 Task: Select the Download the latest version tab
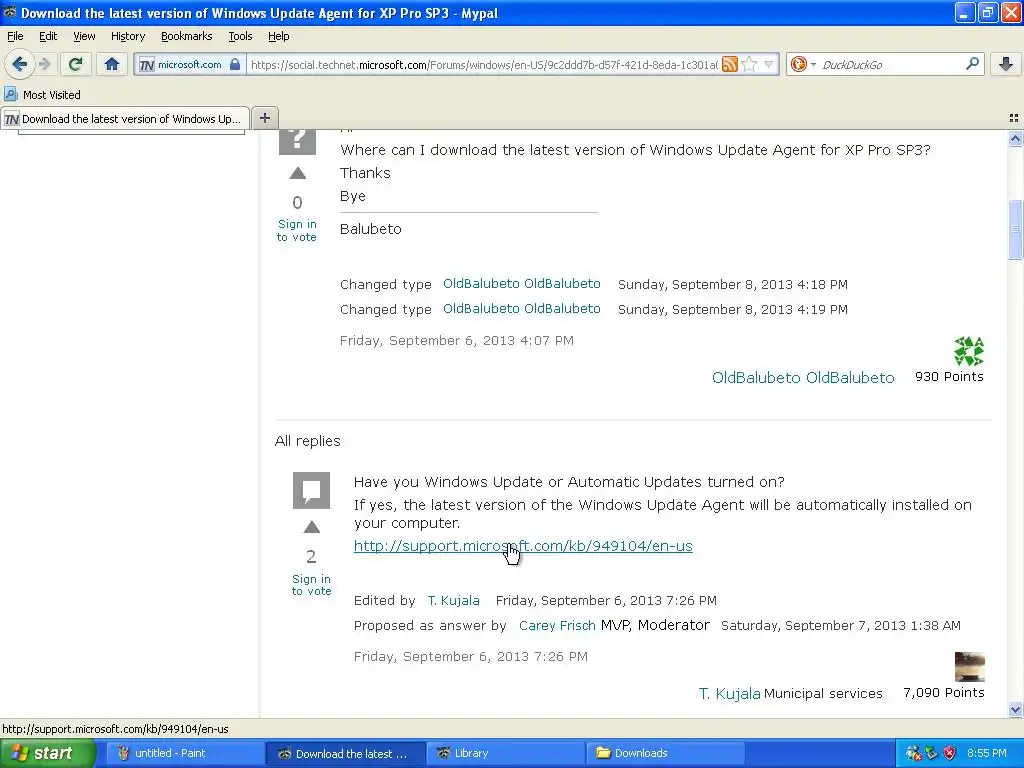[125, 118]
